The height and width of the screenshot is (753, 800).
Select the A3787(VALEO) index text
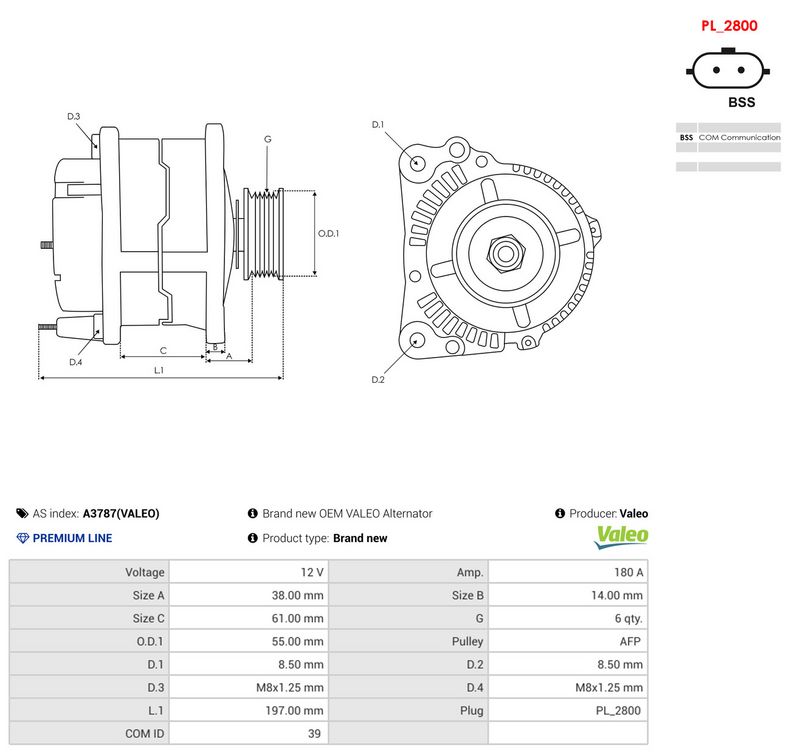click(x=121, y=513)
